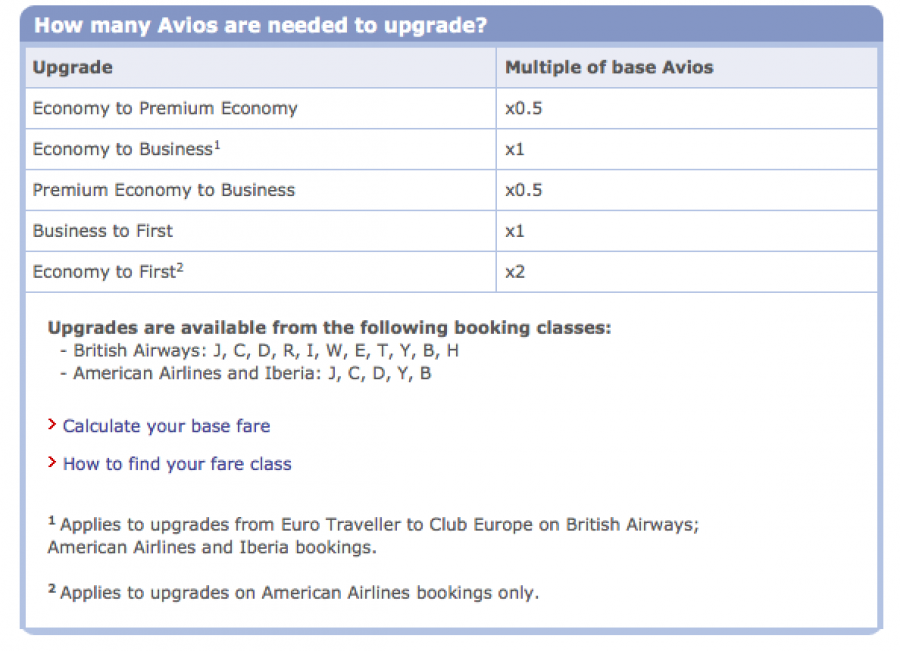This screenshot has height=651, width=900.
Task: Click the x2 value for Economy to First
Action: pos(515,272)
